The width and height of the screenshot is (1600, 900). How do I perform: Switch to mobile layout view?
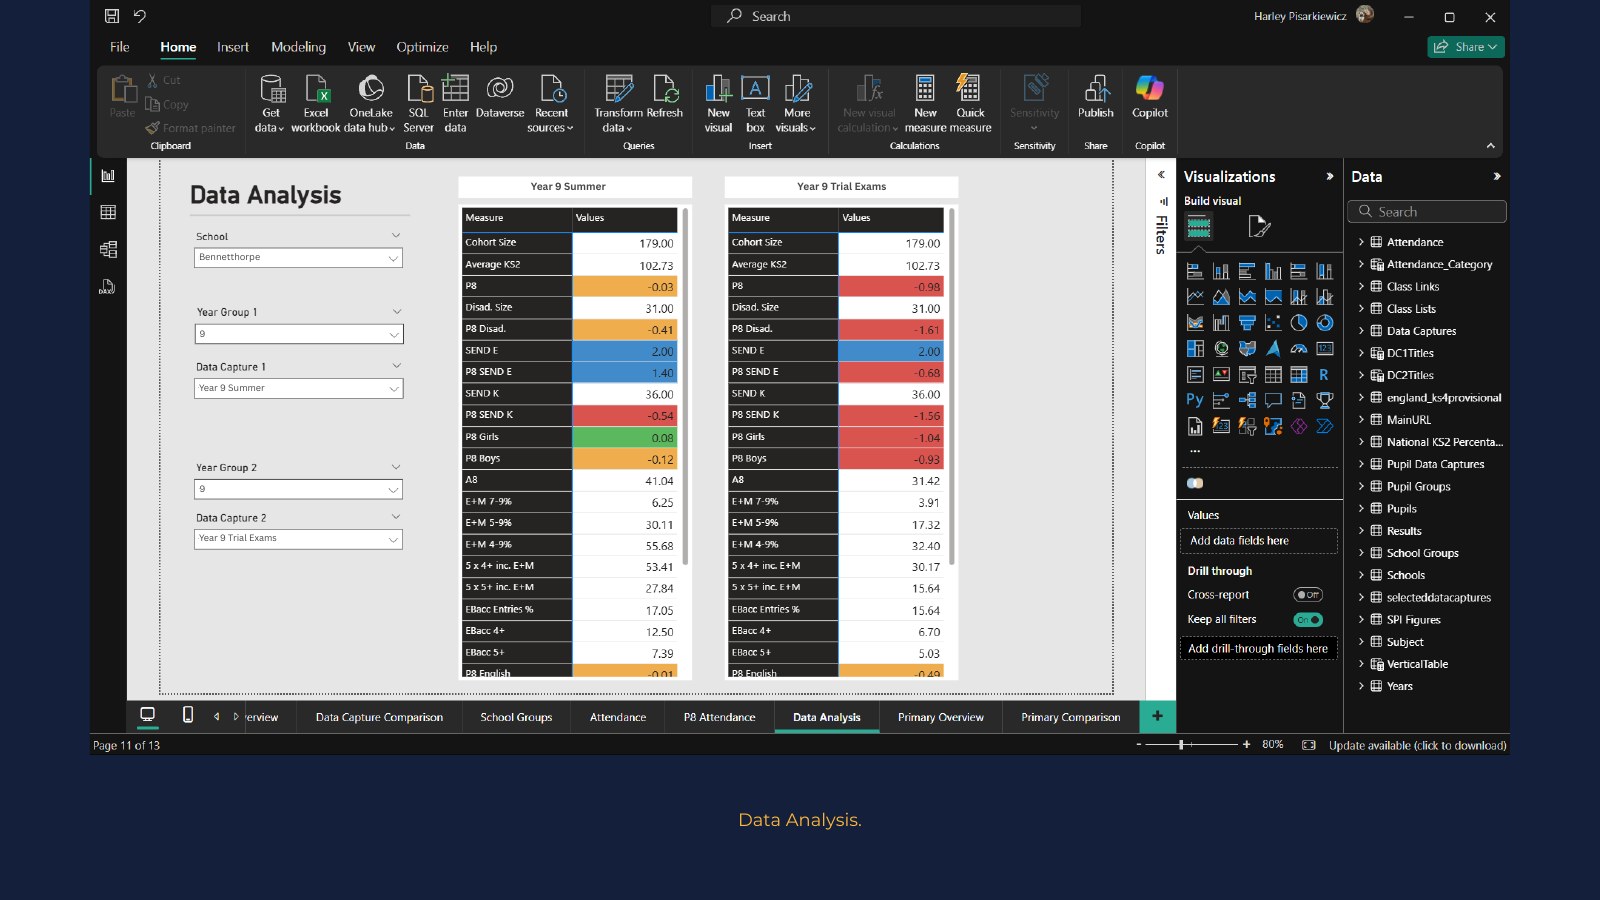click(x=188, y=715)
